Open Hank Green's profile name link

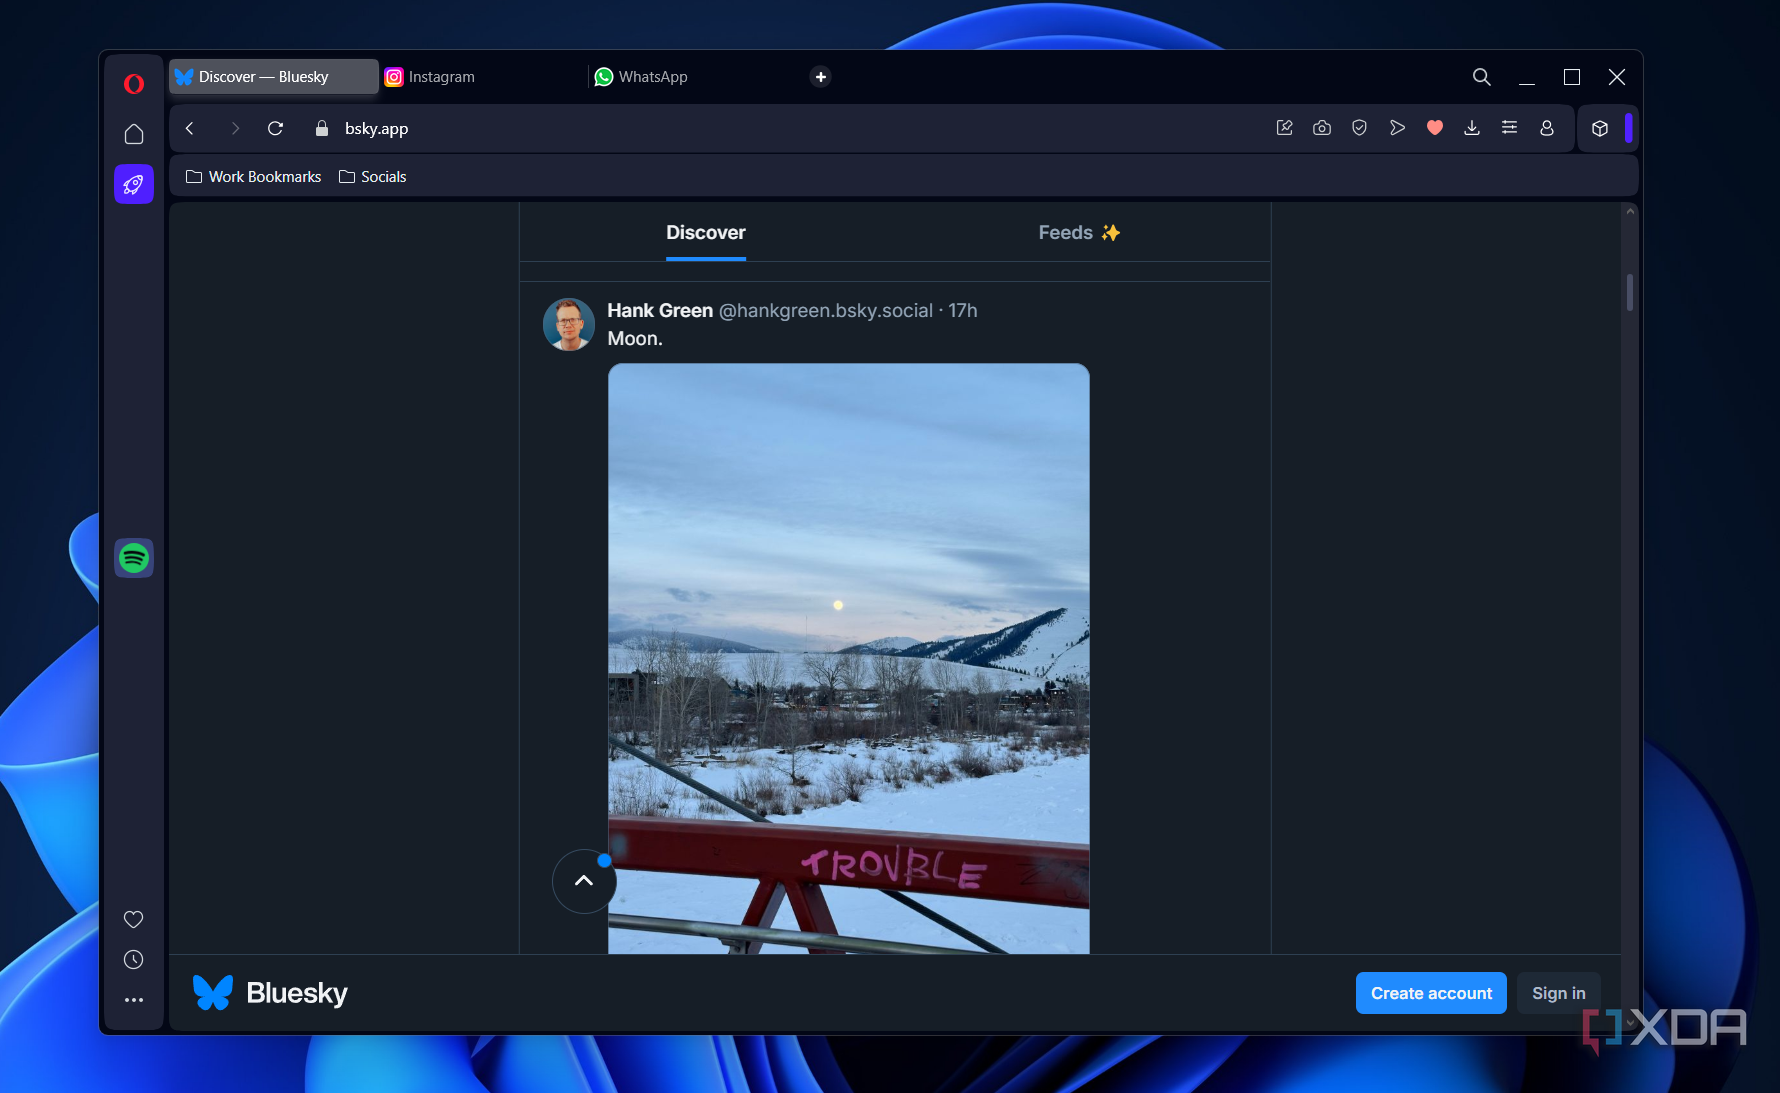click(x=660, y=311)
